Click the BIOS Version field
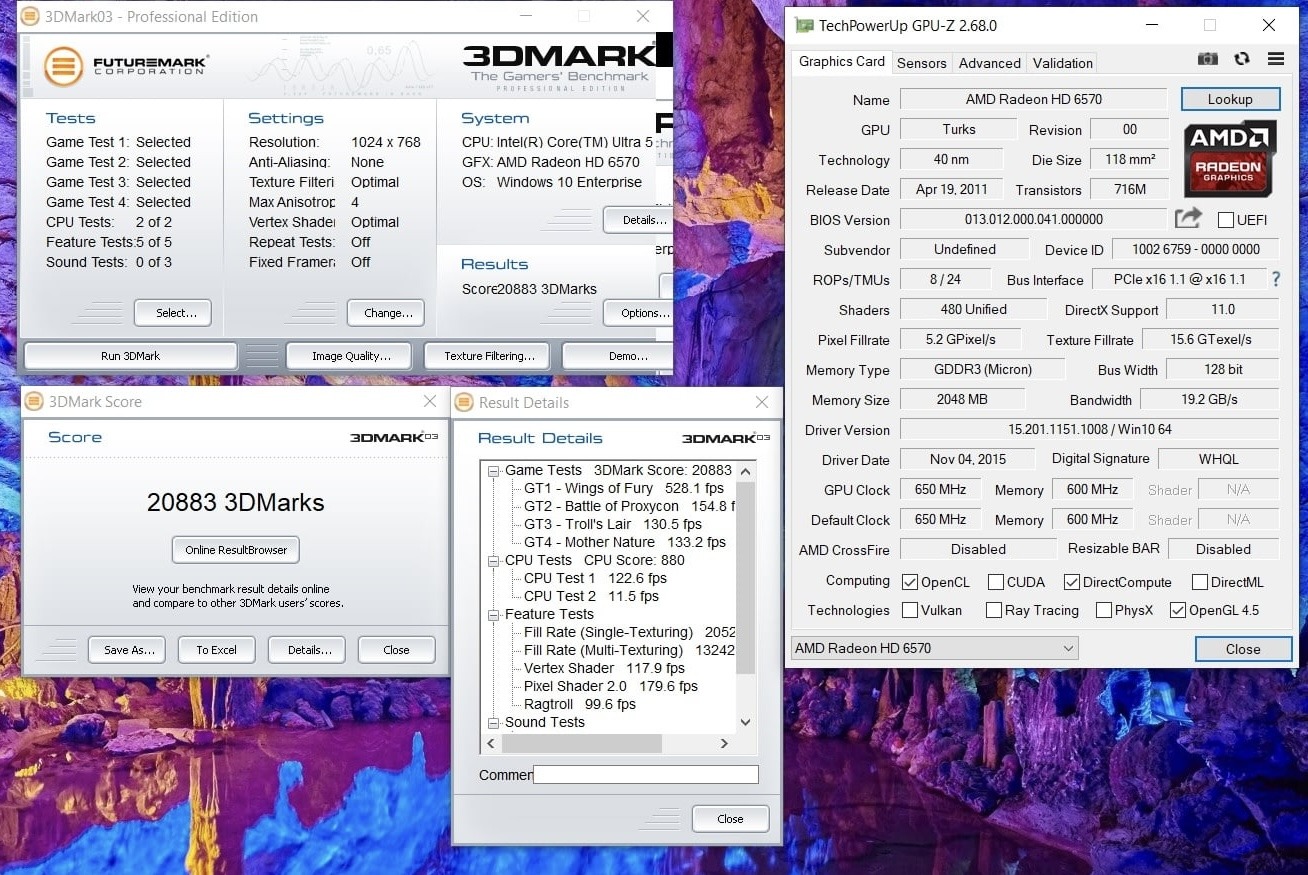The image size is (1308, 875). [x=1033, y=219]
